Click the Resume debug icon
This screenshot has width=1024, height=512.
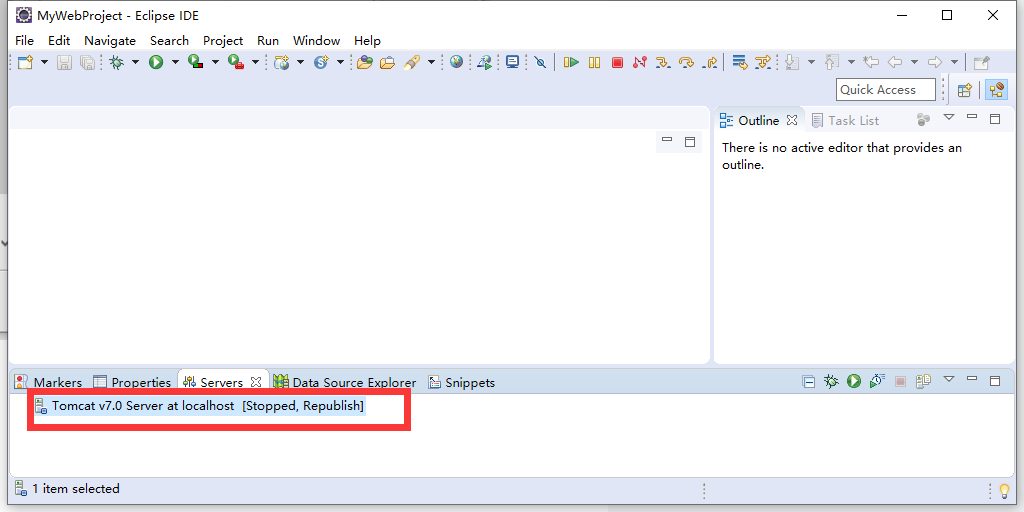tap(571, 62)
